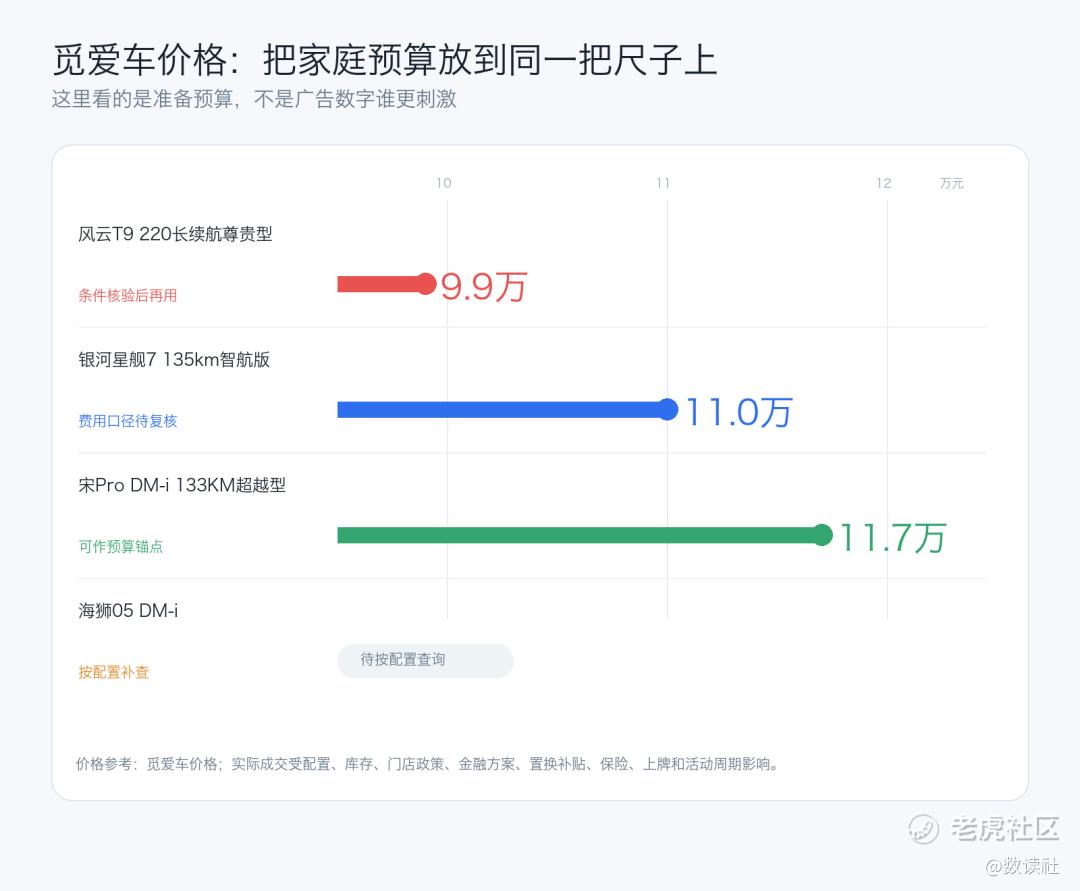Select the 宋Pro DM-i 133KM超越型 row label
The width and height of the screenshot is (1080, 891).
tap(182, 485)
